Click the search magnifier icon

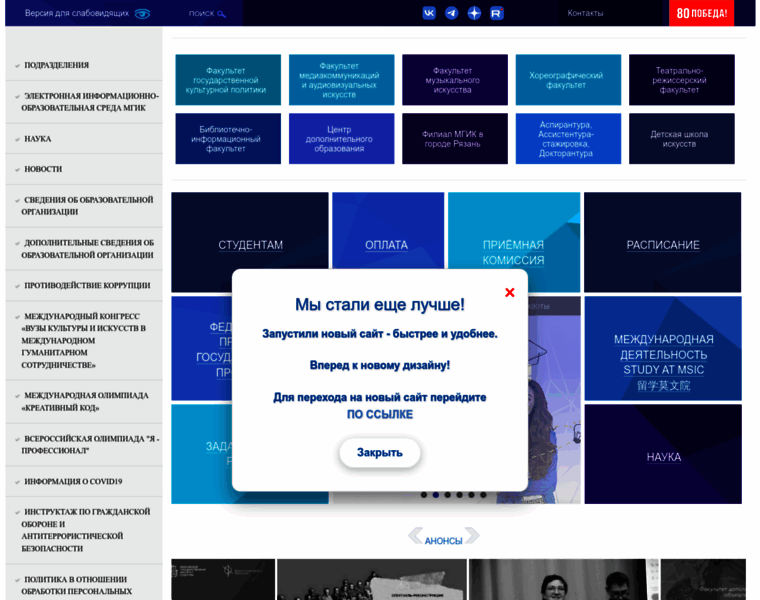(222, 14)
